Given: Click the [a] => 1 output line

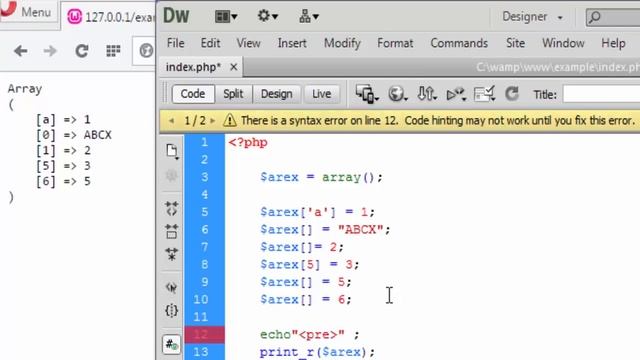Looking at the screenshot, I should [63, 120].
